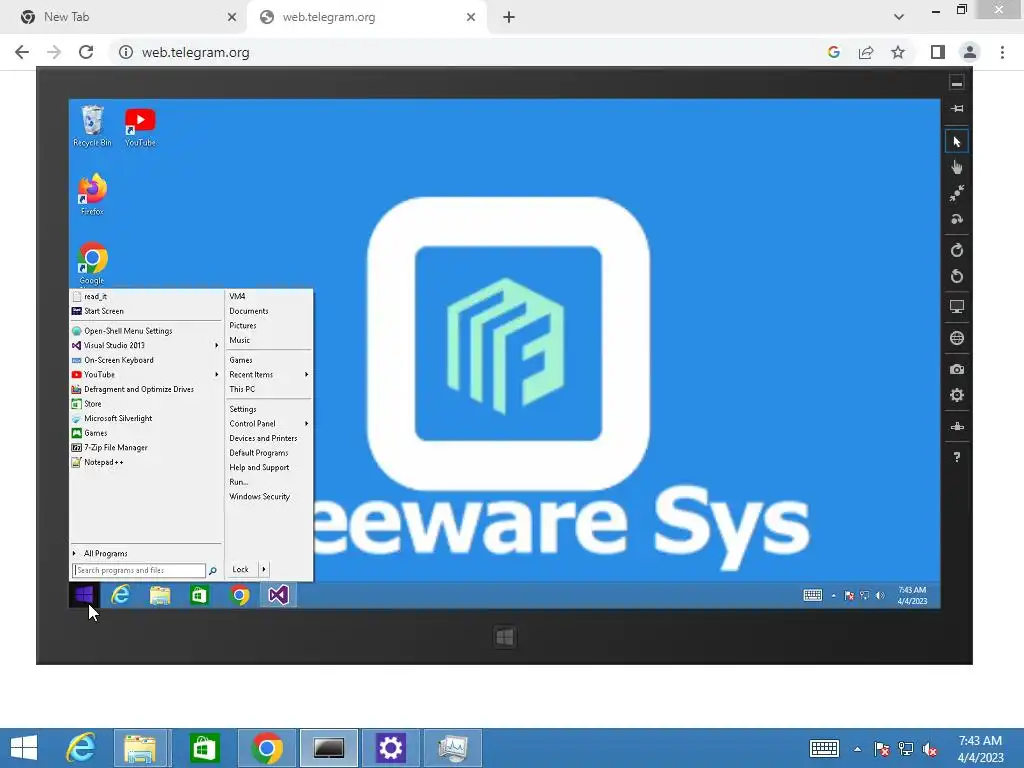Open emulator help question mark
Viewport: 1024px width, 768px height.
(957, 457)
